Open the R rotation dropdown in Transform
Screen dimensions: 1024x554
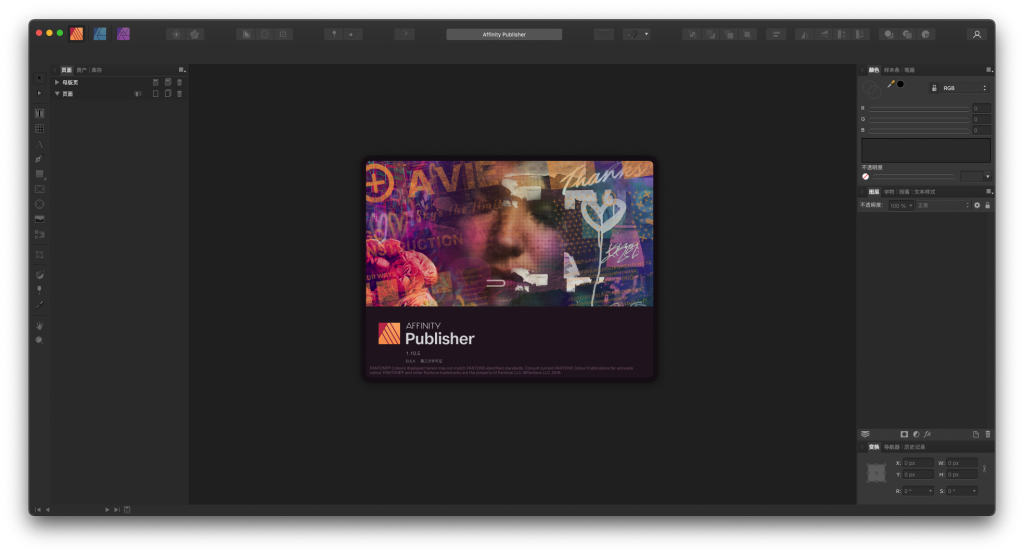pos(930,491)
